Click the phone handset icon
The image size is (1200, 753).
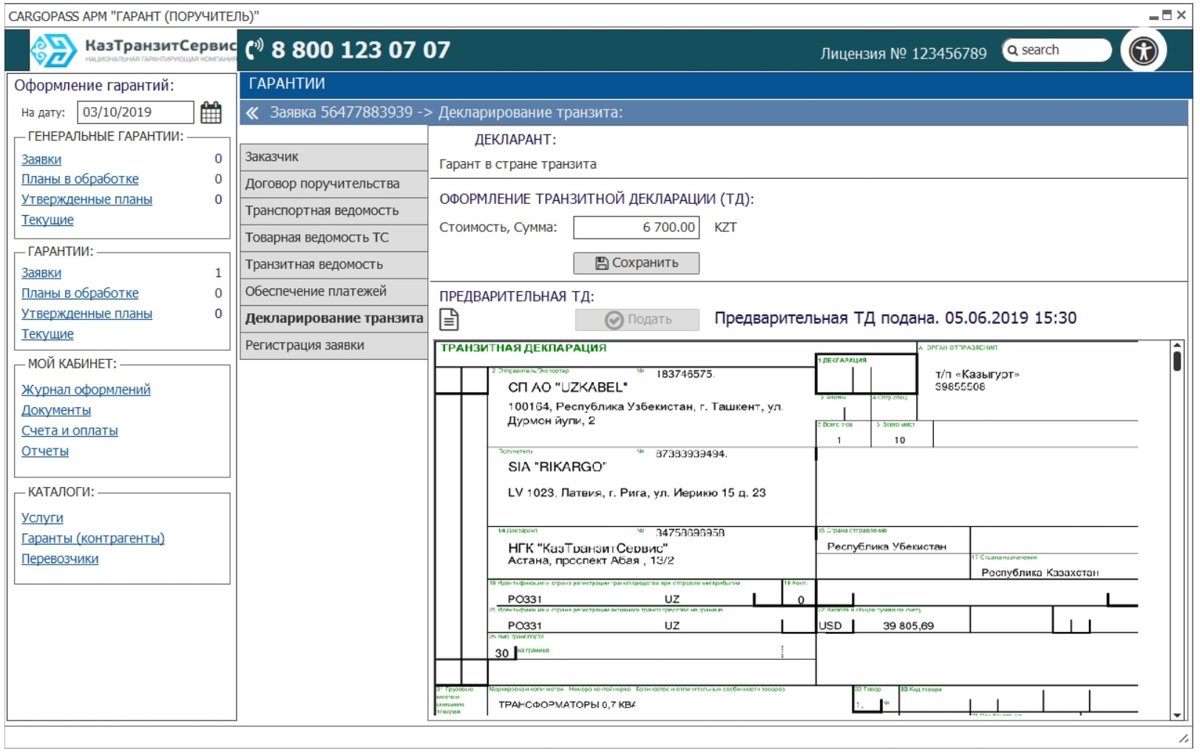coord(254,50)
